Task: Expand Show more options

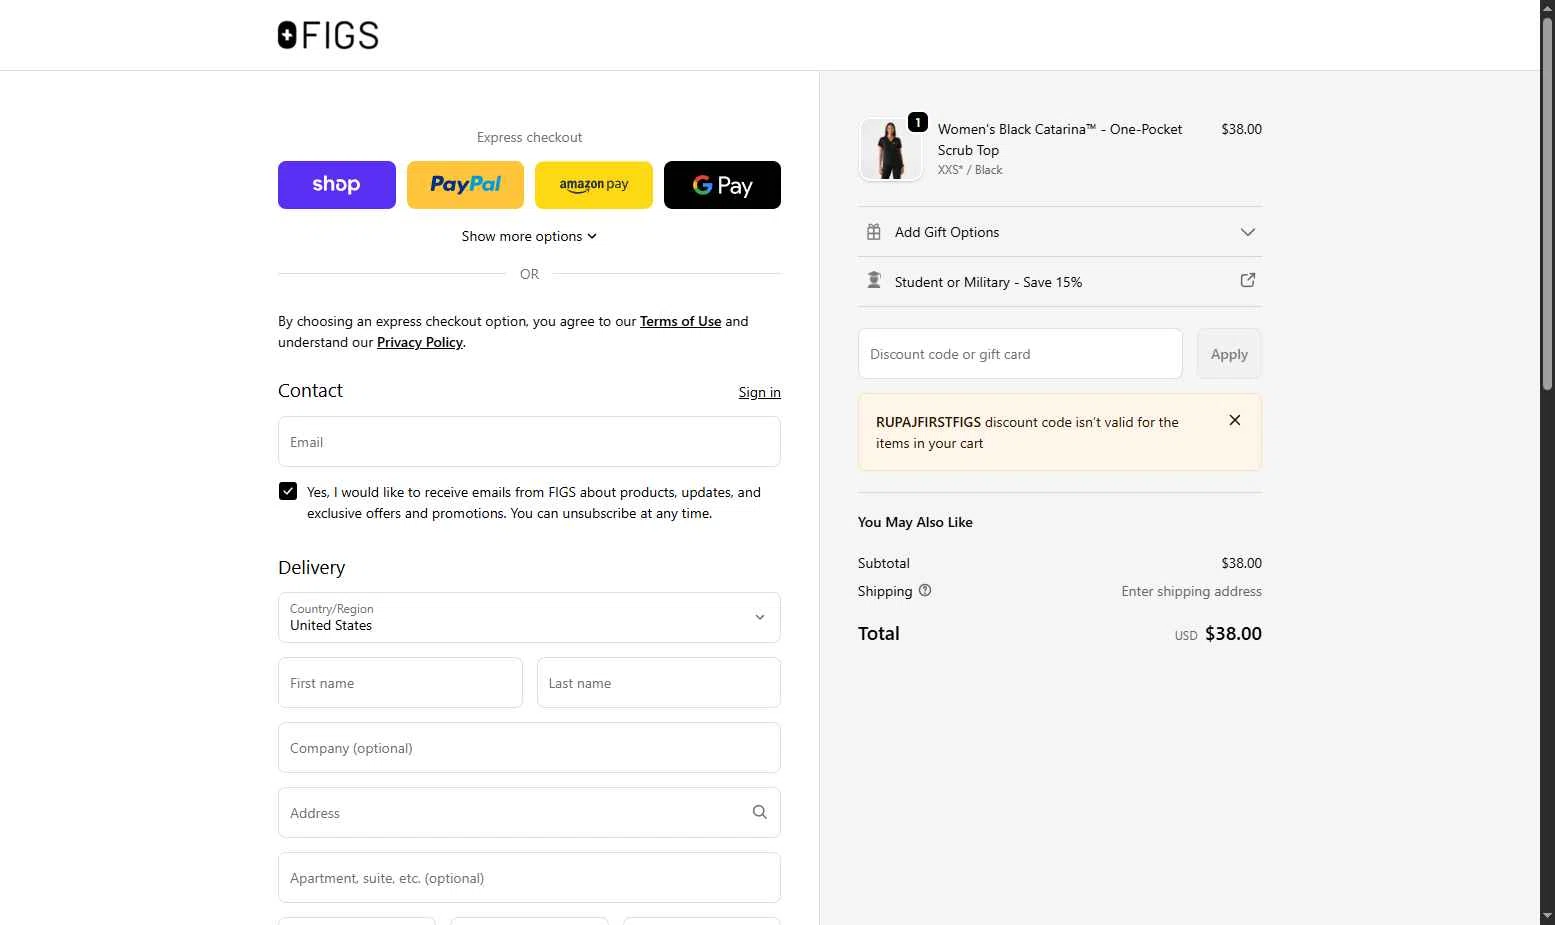Action: click(529, 236)
